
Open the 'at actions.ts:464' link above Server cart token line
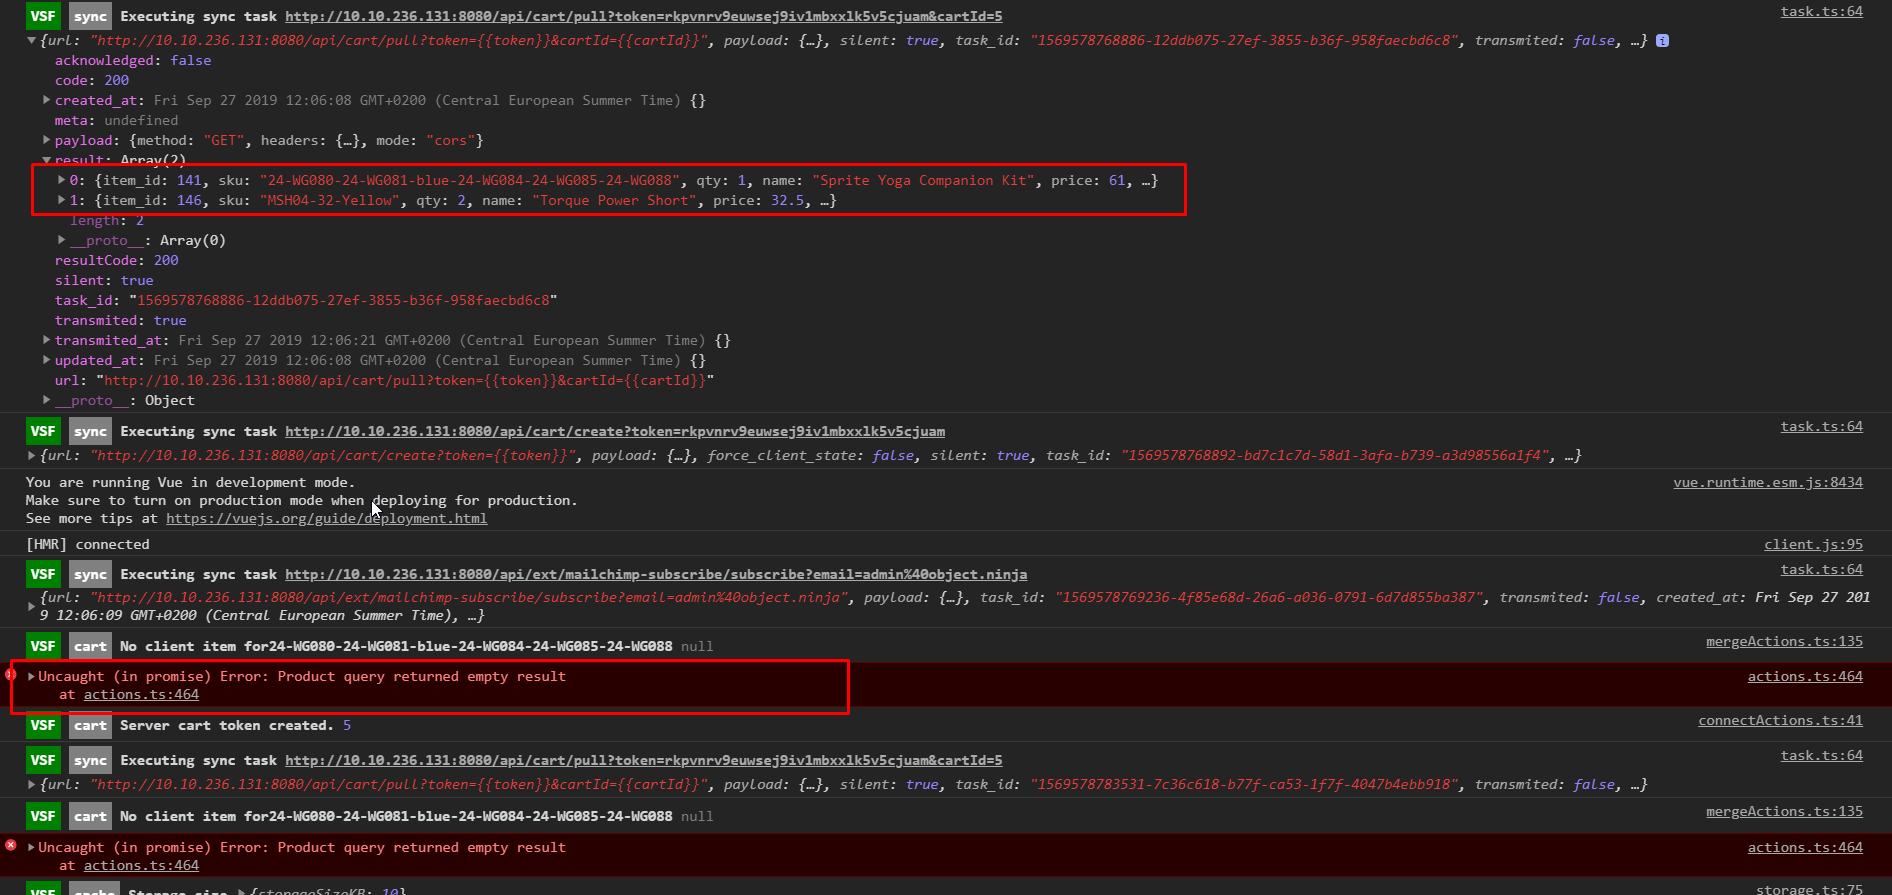pyautogui.click(x=141, y=694)
